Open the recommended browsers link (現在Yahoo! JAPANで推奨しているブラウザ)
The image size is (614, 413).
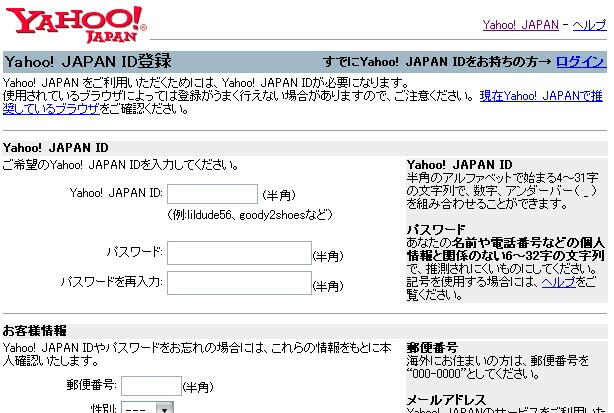click(541, 96)
